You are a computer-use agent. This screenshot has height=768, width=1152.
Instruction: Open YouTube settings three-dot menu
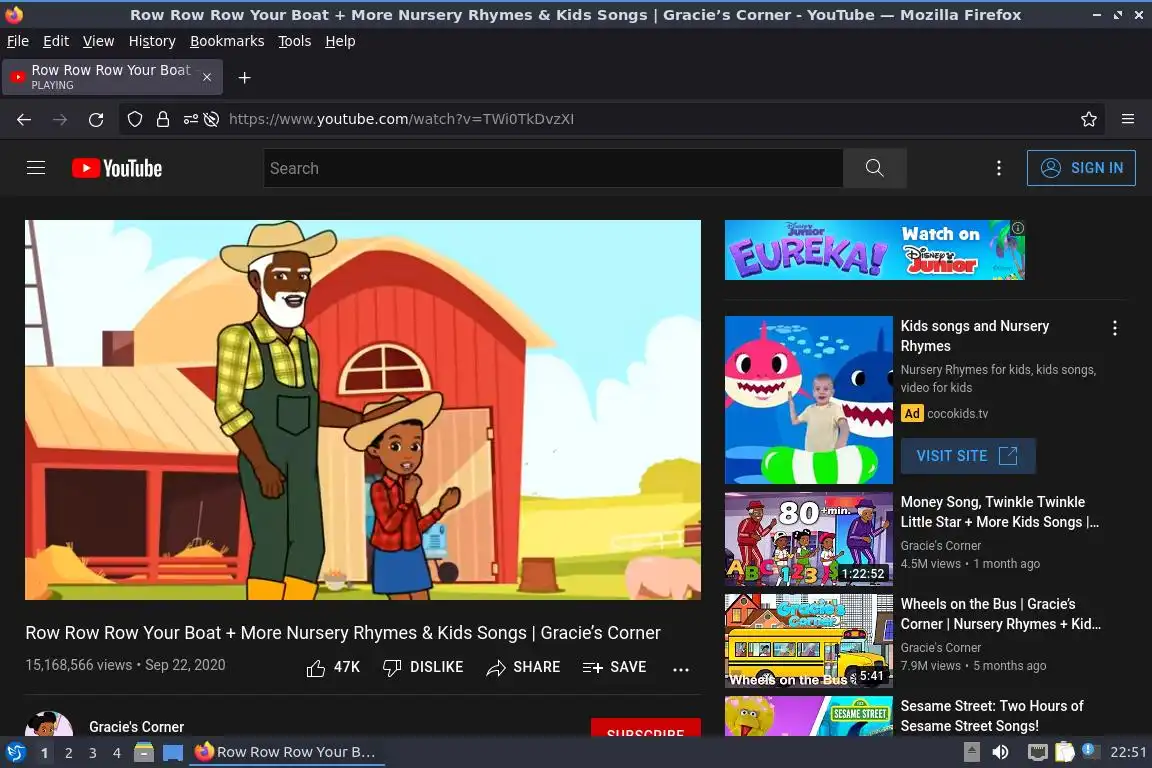click(x=998, y=168)
